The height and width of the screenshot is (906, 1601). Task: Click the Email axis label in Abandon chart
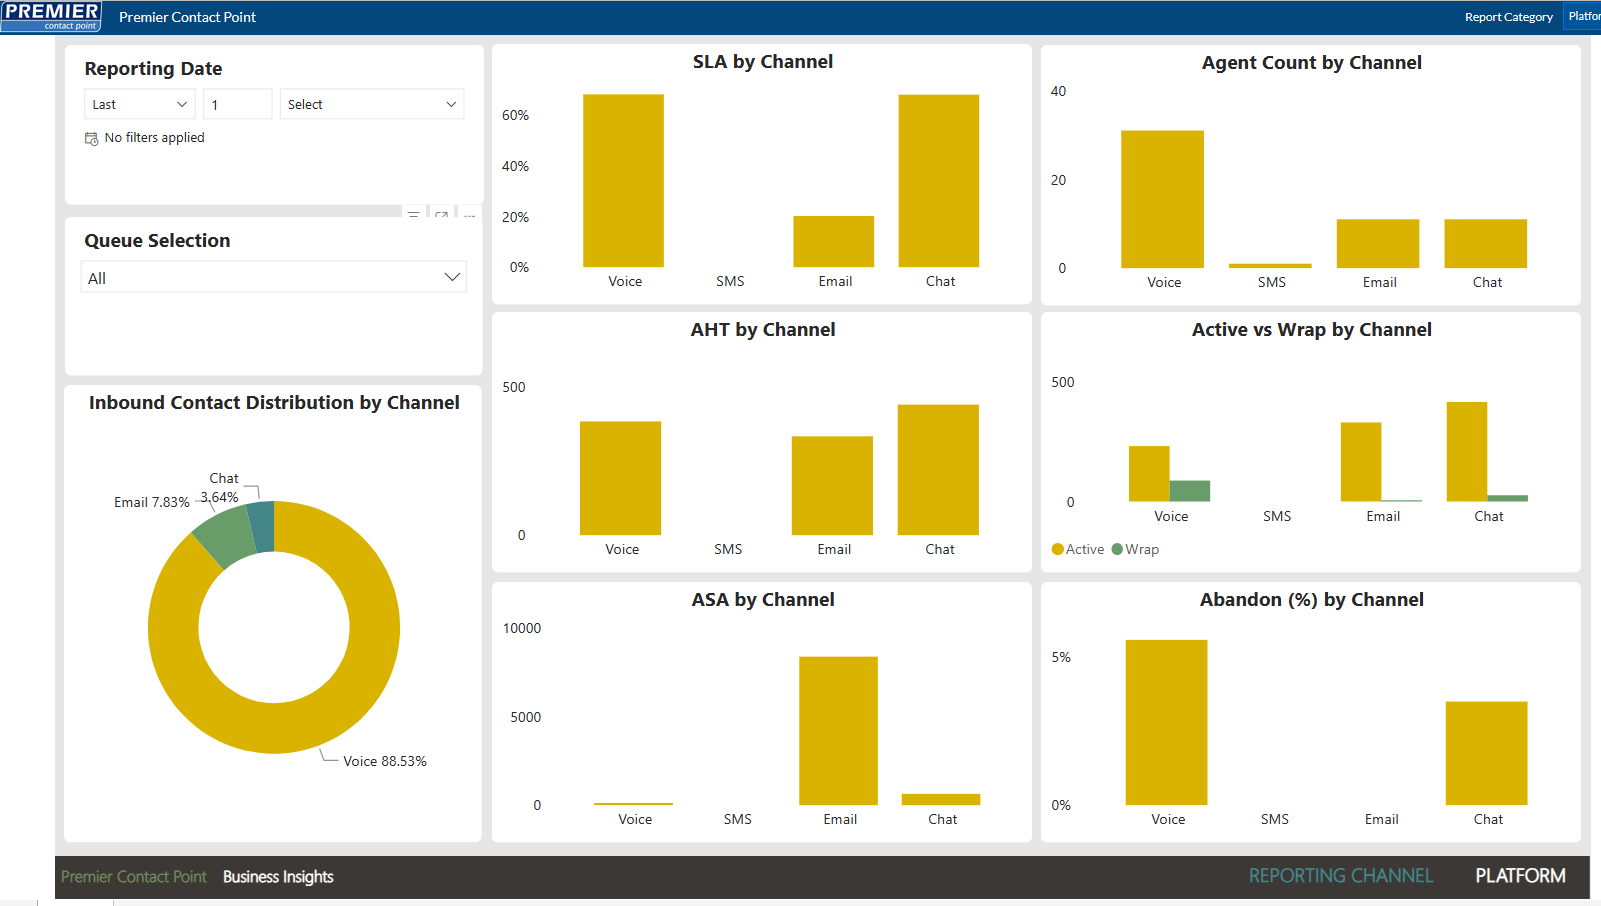[1382, 819]
